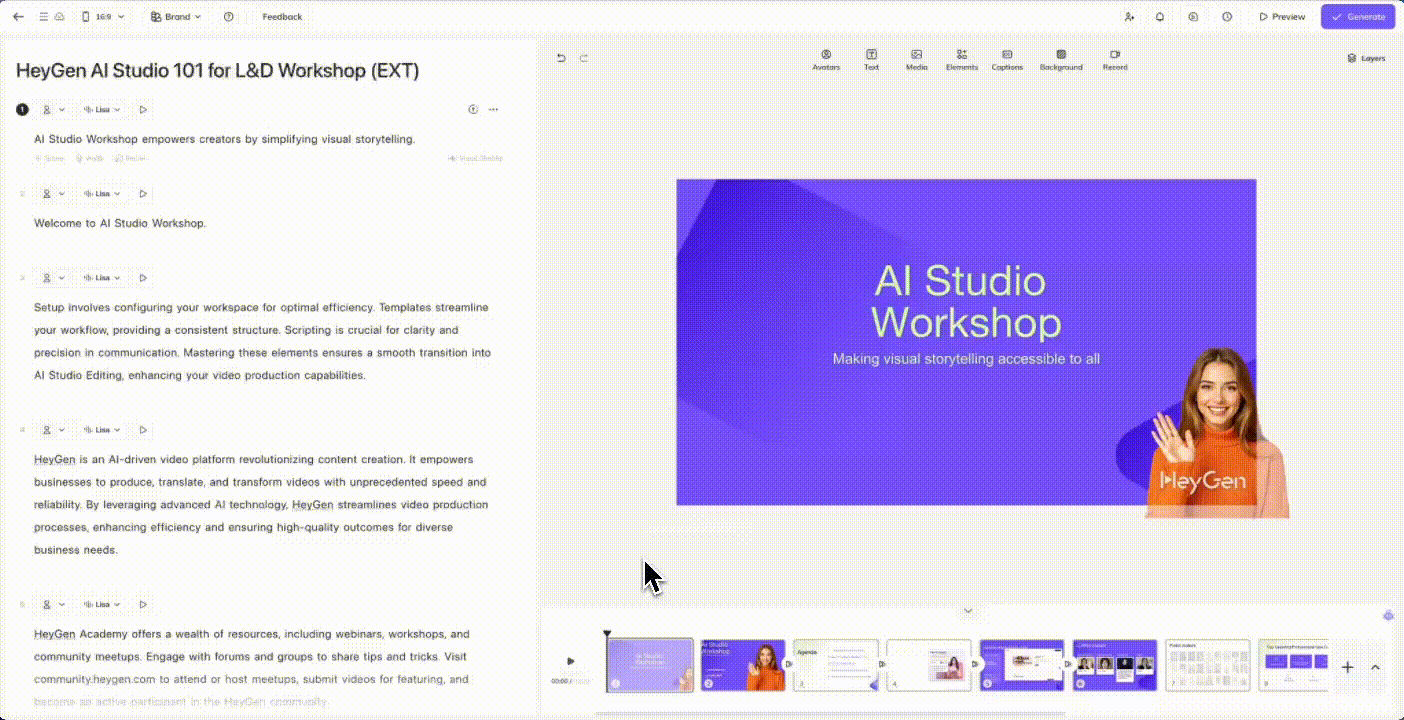Select the 'AI Studio Workshop' title on canvas
The height and width of the screenshot is (720, 1404).
point(965,301)
